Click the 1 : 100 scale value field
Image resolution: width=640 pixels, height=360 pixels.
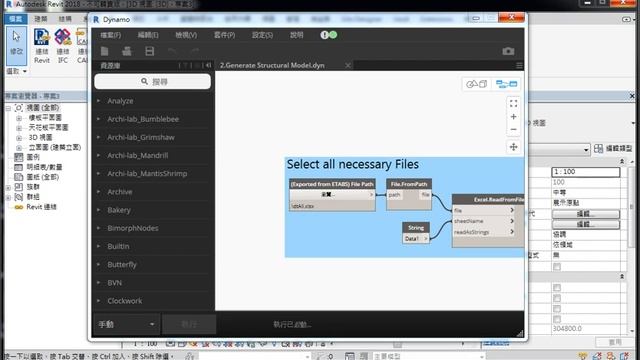(x=586, y=172)
